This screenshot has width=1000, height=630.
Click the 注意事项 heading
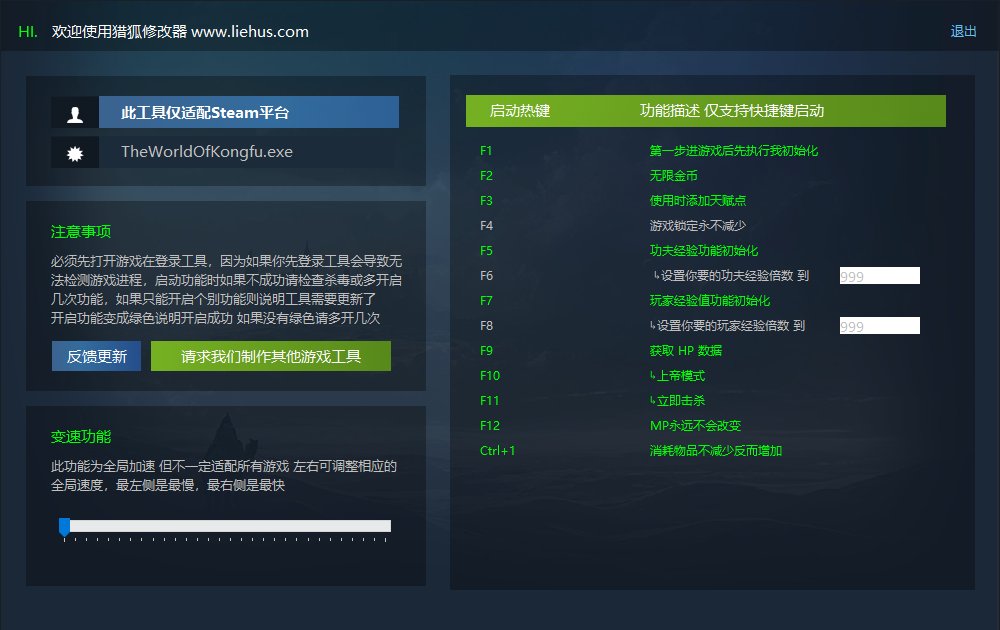click(81, 231)
